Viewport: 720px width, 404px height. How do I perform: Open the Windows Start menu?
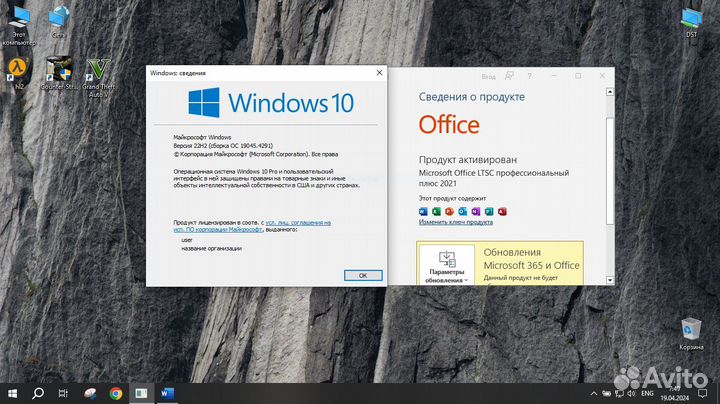click(12, 393)
